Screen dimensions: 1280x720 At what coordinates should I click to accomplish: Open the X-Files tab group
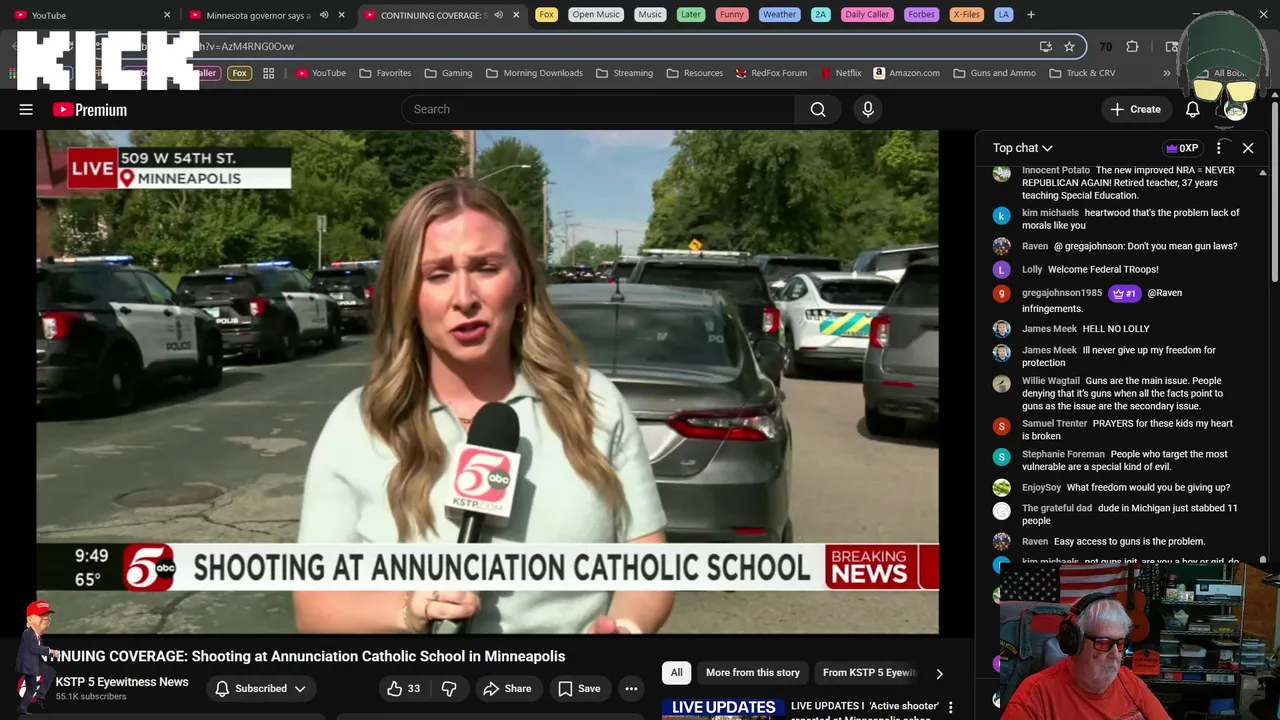(x=967, y=15)
